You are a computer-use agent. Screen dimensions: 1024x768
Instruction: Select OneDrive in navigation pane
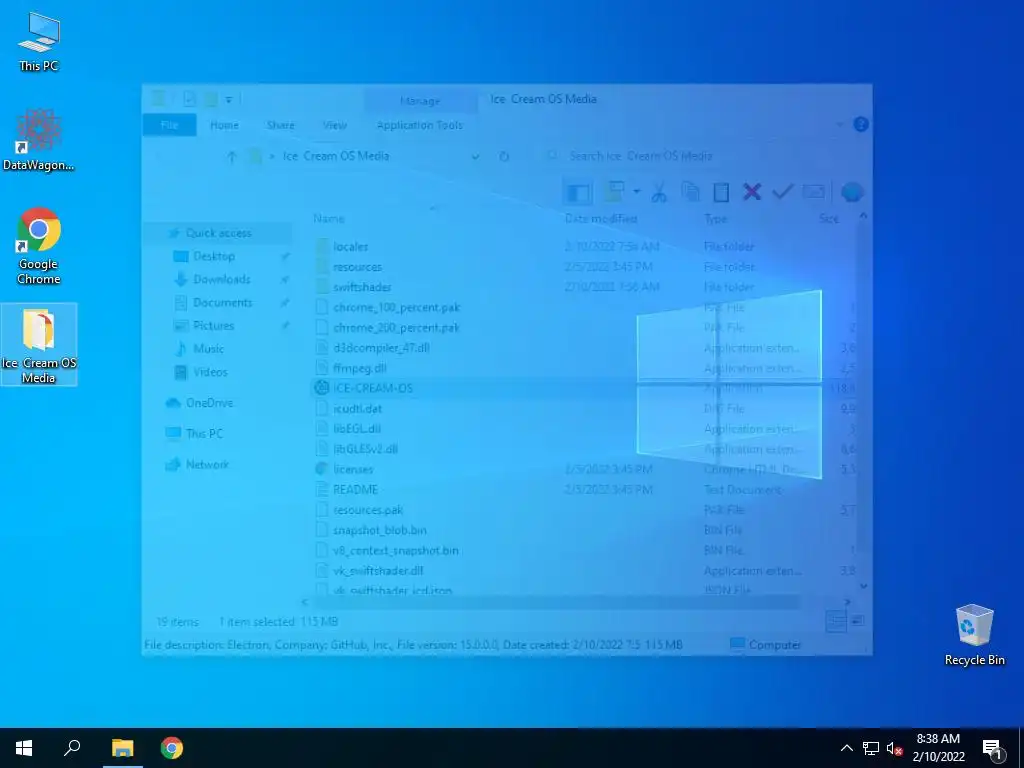tap(209, 403)
